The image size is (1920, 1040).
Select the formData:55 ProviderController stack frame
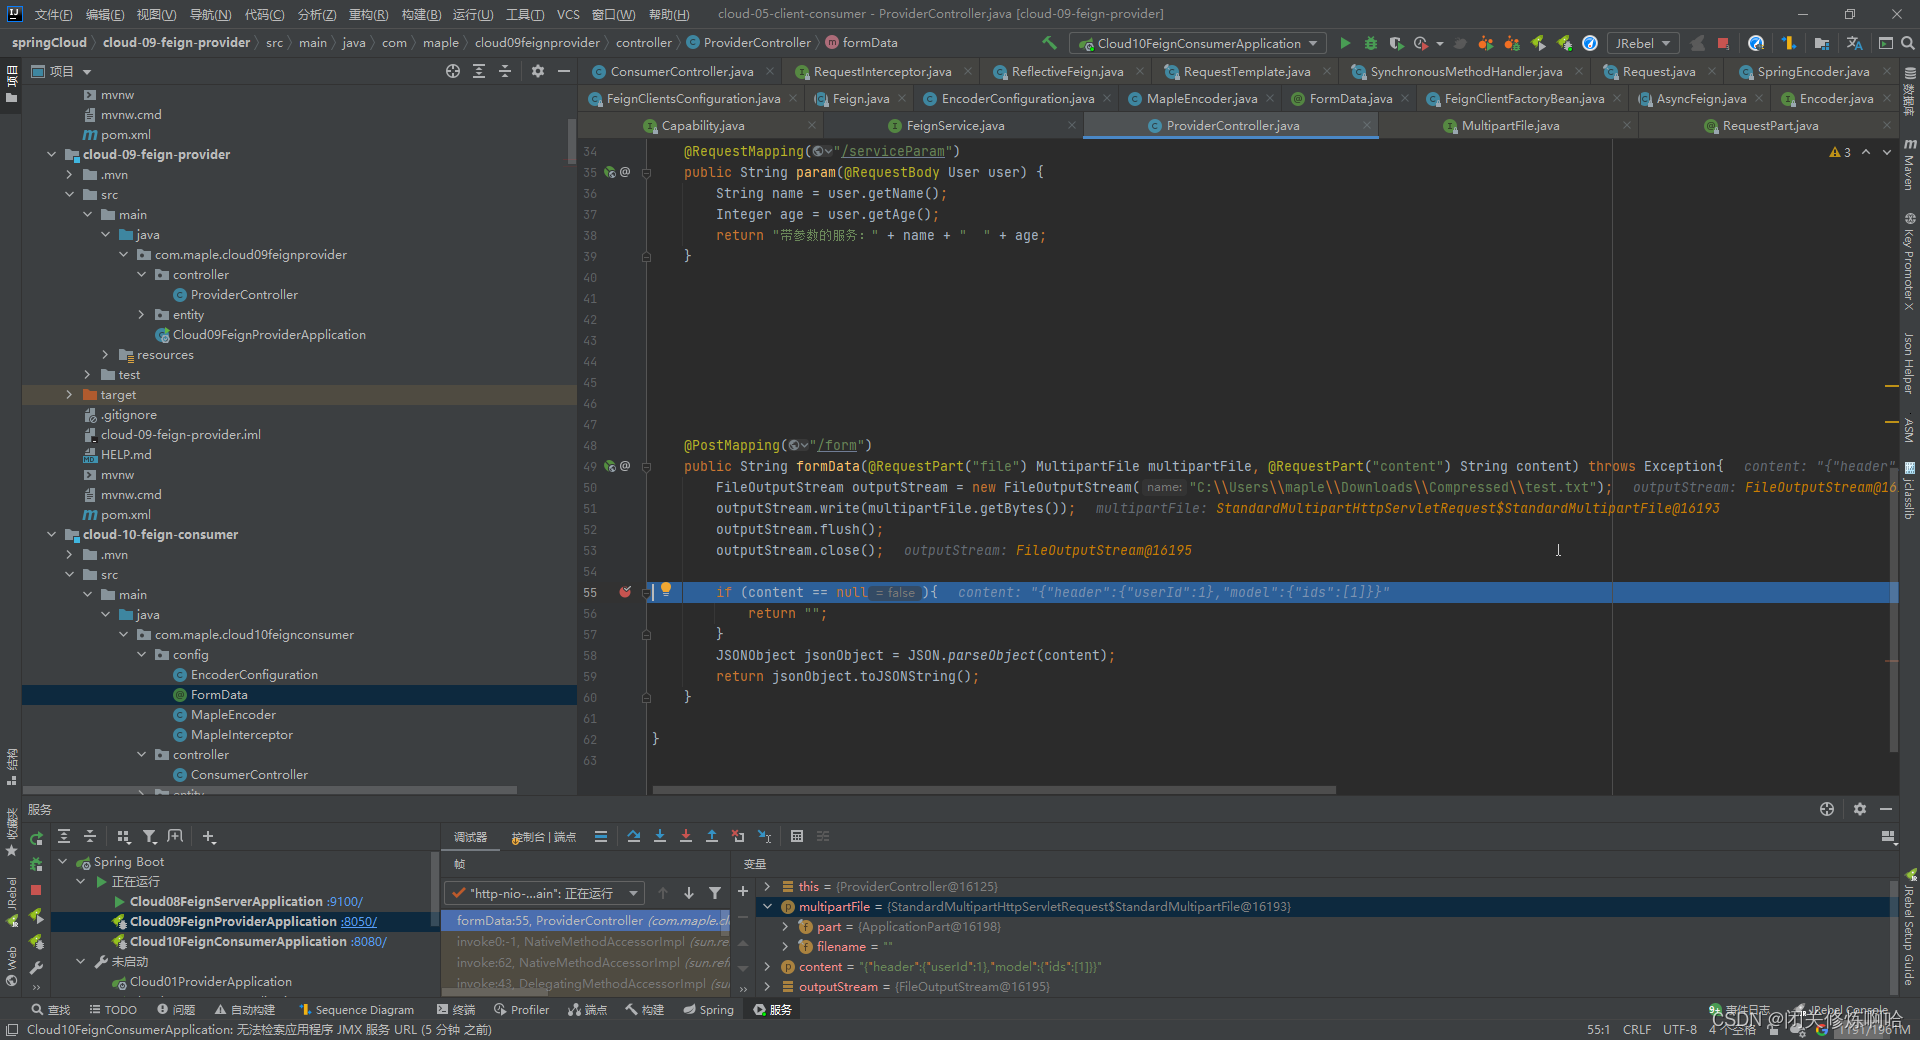click(x=586, y=920)
